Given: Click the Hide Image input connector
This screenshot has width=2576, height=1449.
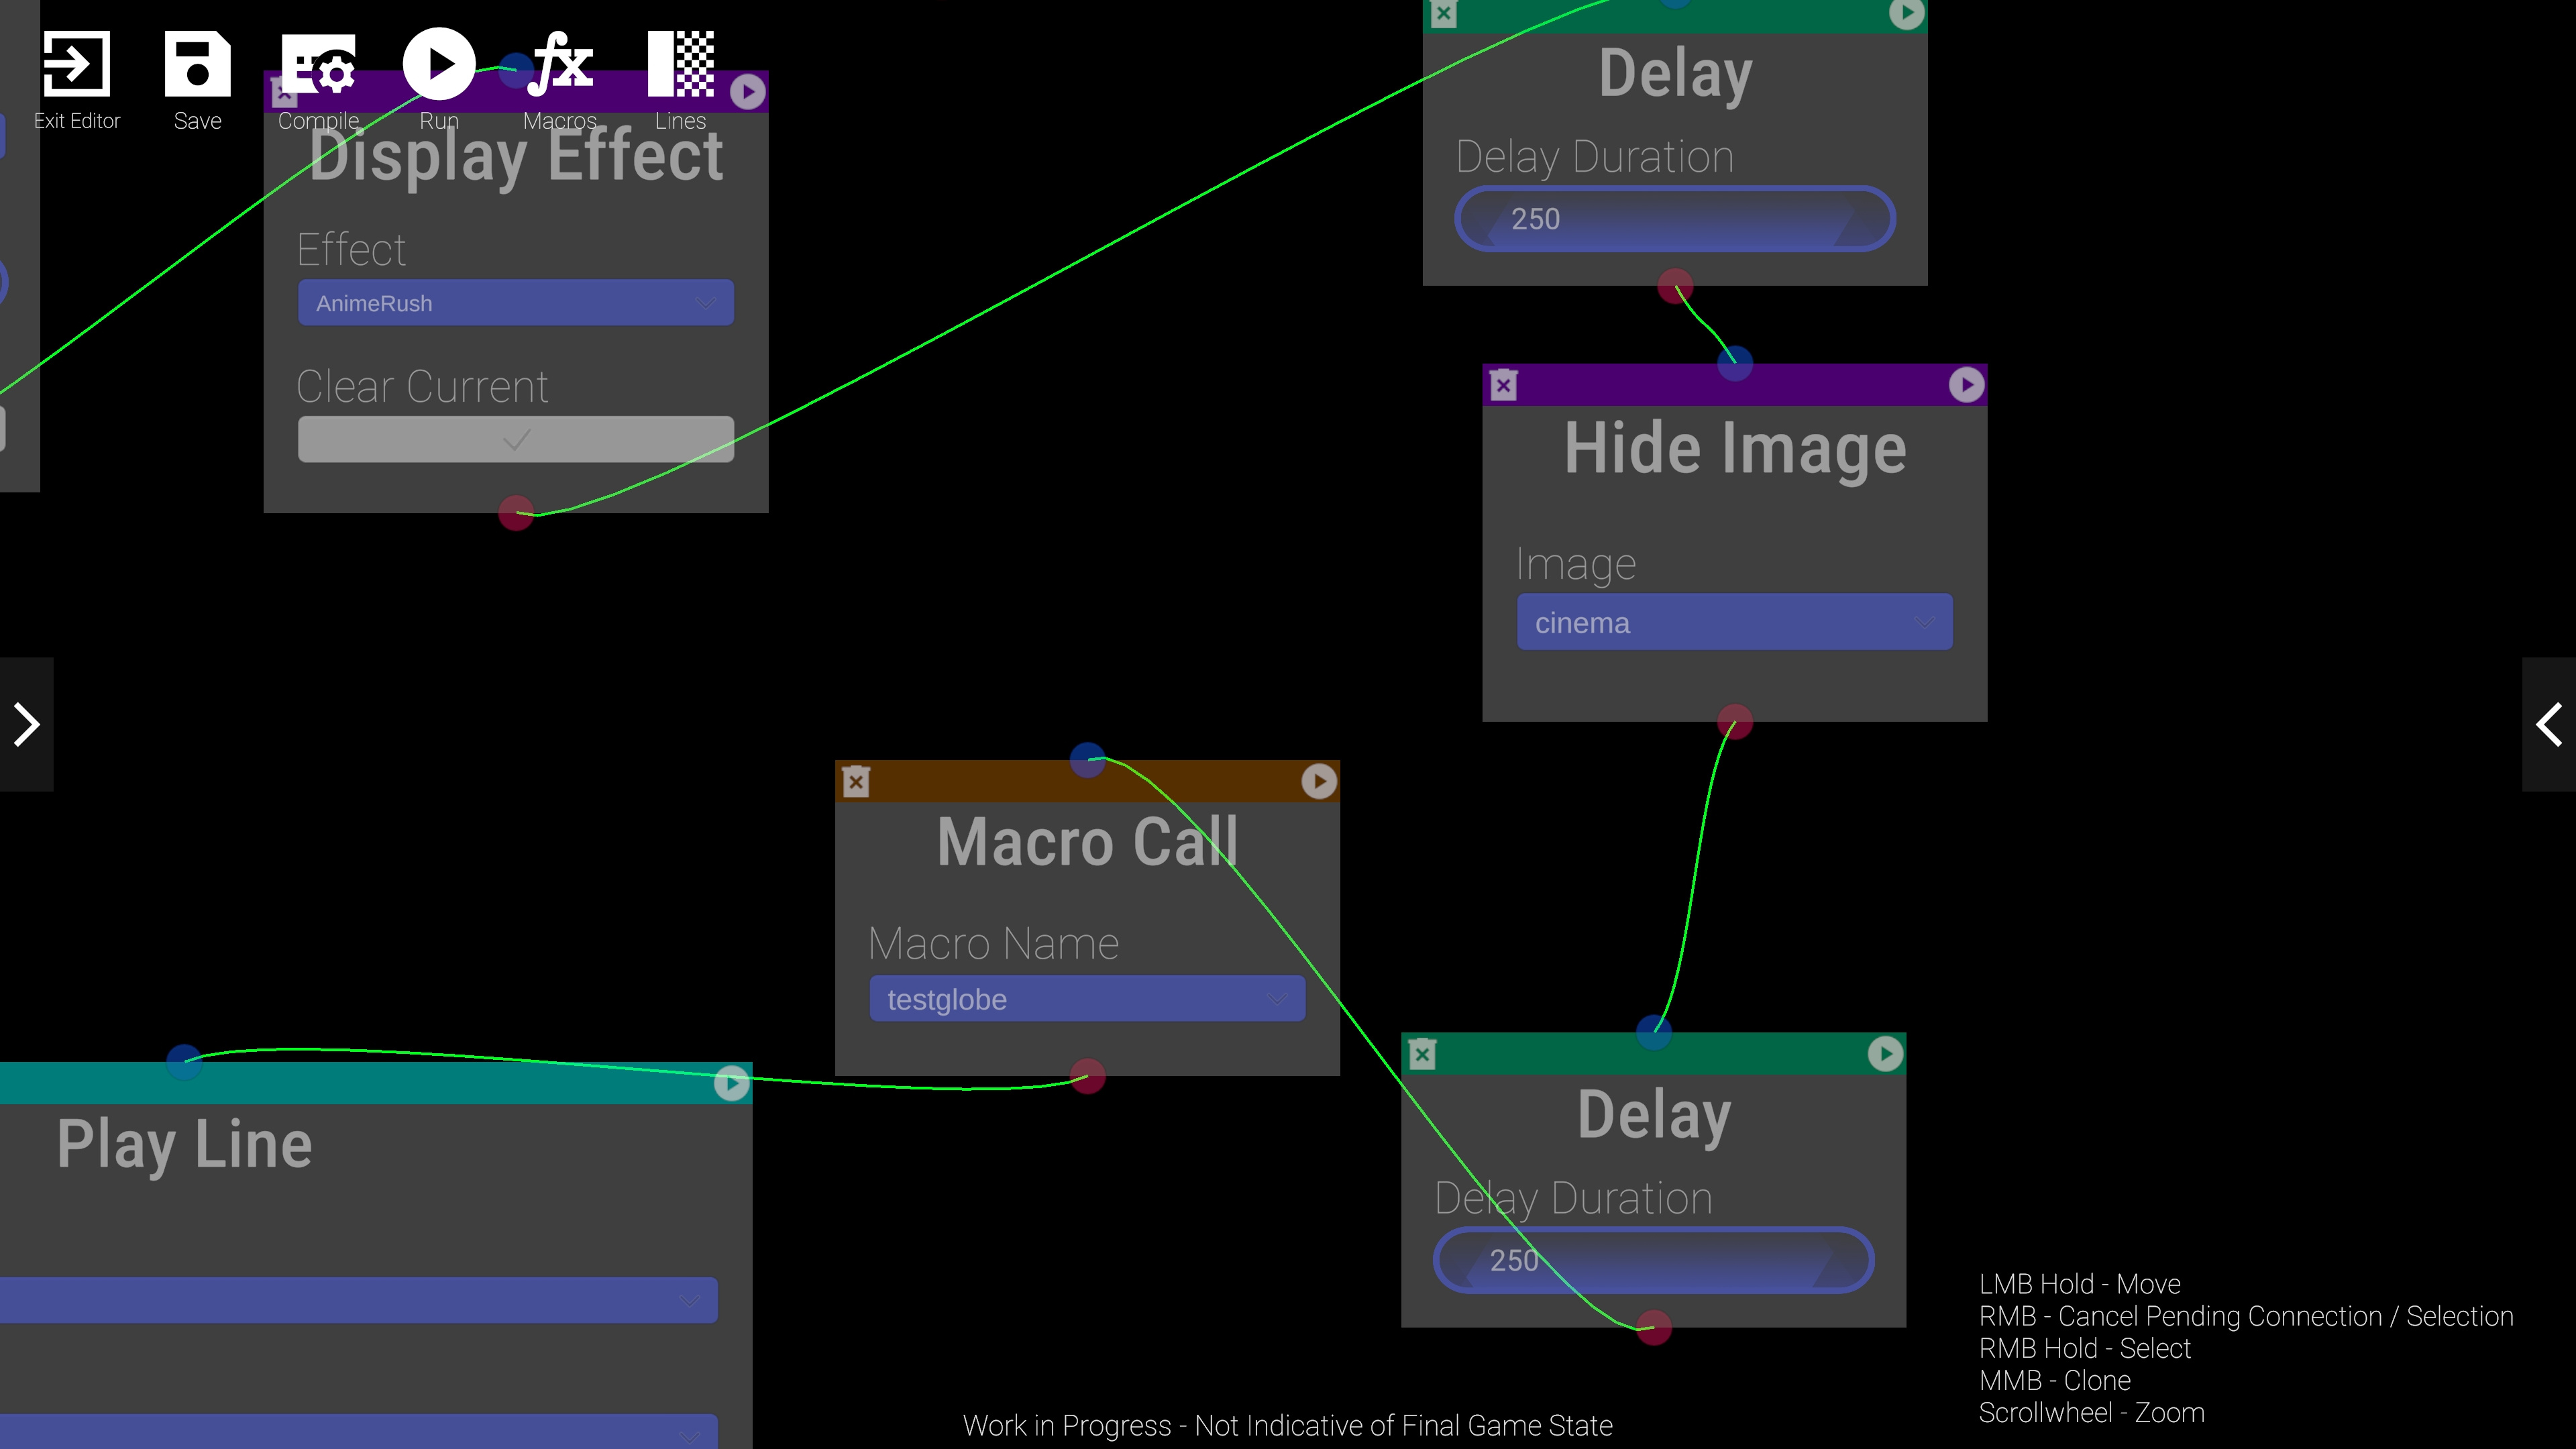Looking at the screenshot, I should tap(1735, 363).
